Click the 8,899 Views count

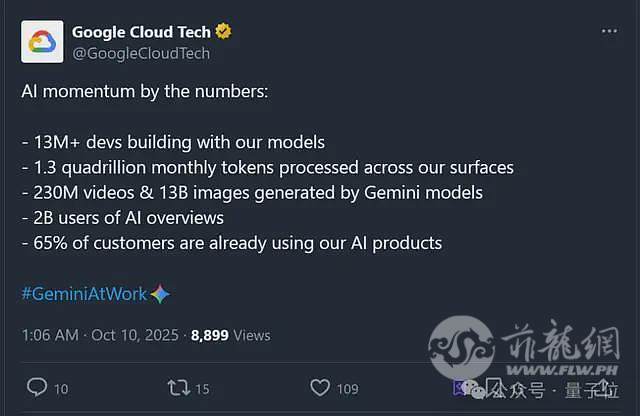[x=230, y=335]
